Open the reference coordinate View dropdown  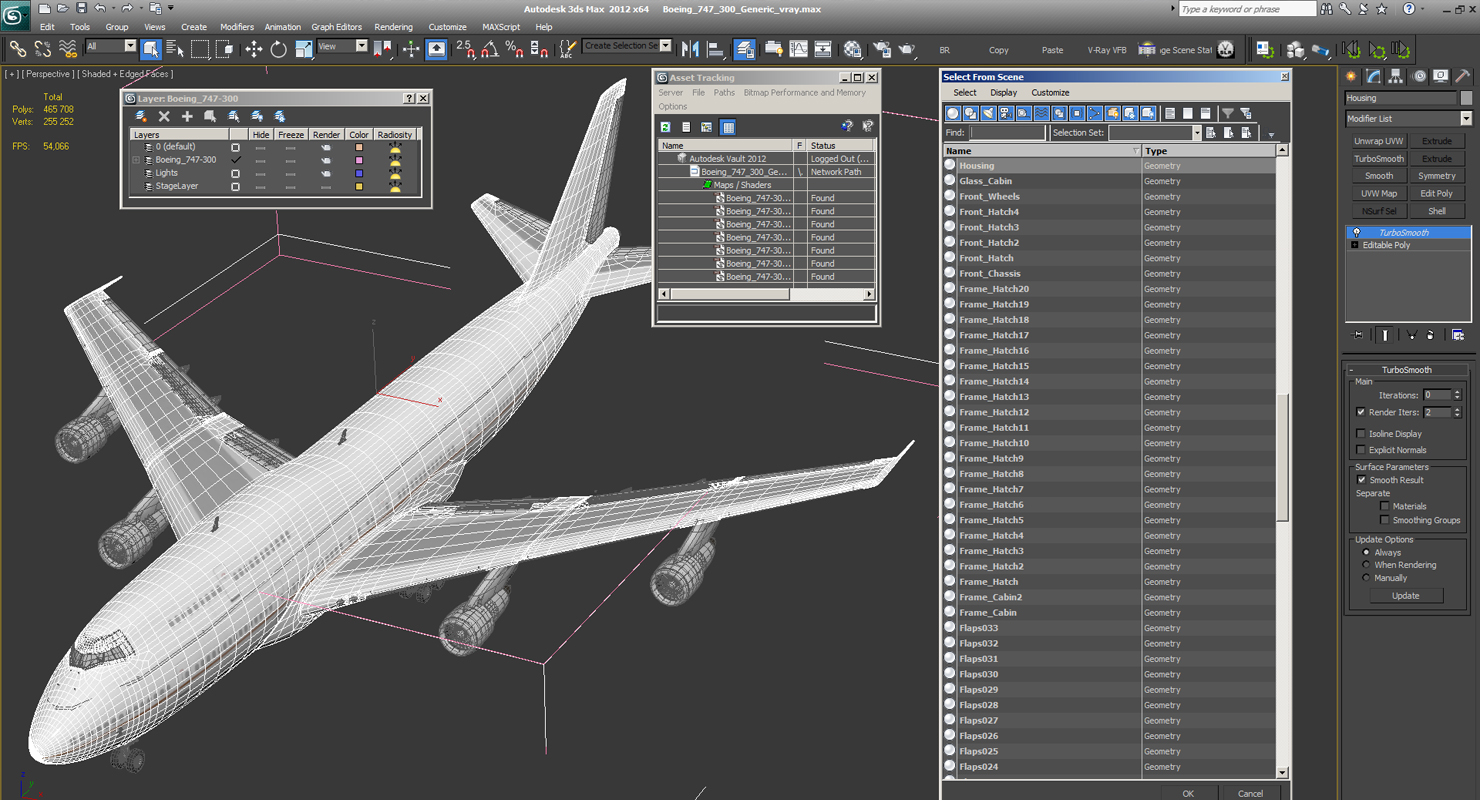(362, 46)
